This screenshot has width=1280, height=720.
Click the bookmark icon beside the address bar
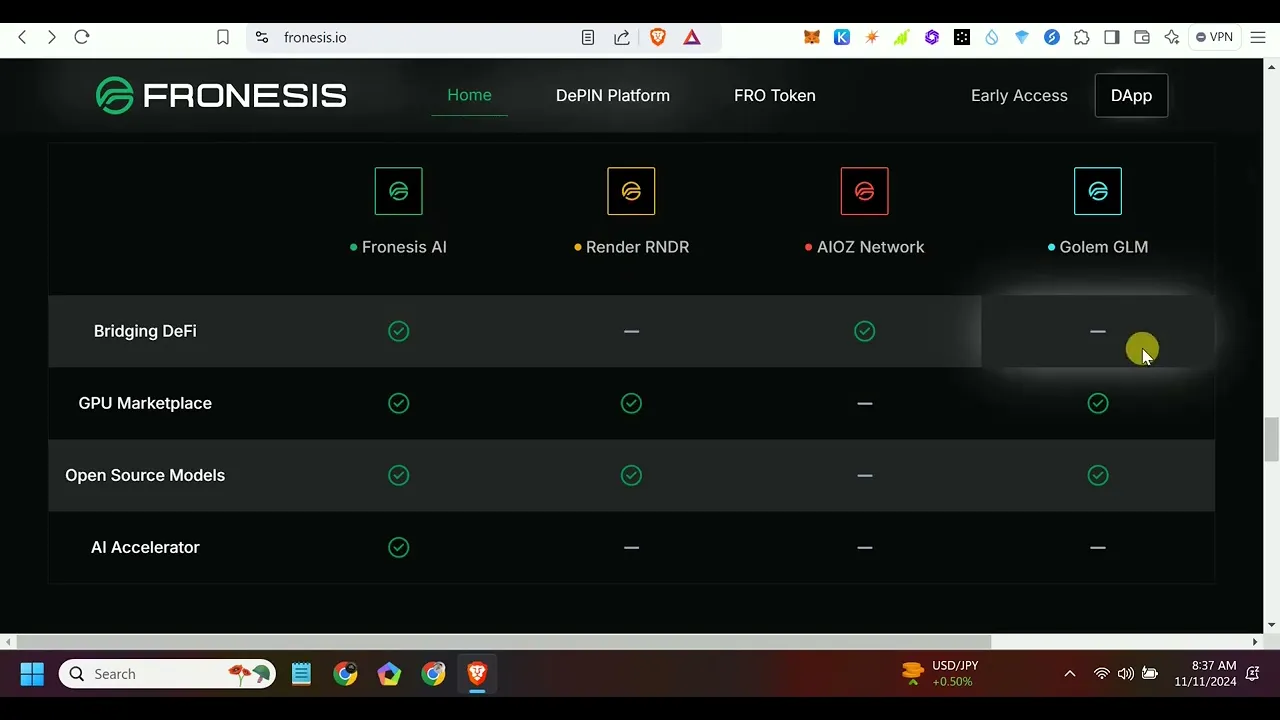point(223,37)
